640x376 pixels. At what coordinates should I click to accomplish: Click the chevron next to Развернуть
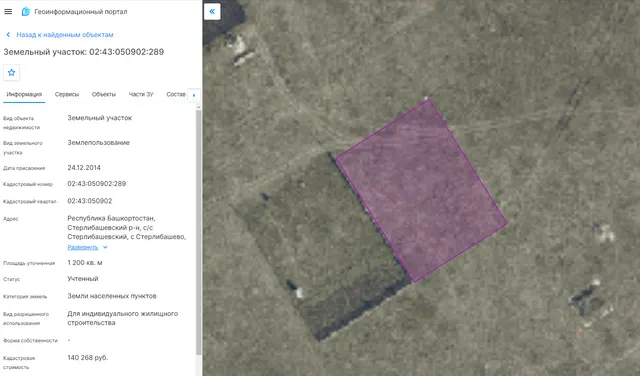coord(105,247)
